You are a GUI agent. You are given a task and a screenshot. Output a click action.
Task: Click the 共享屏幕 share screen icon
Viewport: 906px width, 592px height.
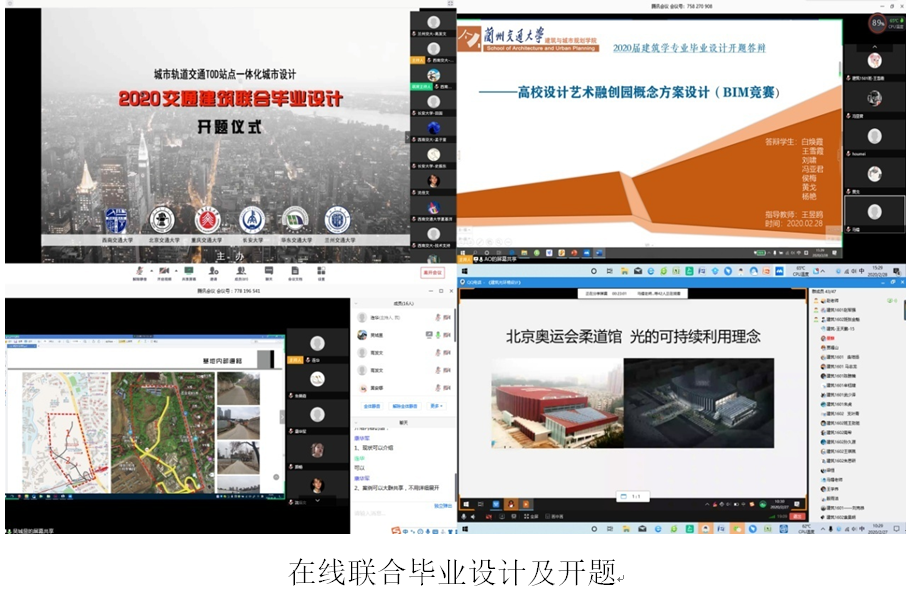188,272
